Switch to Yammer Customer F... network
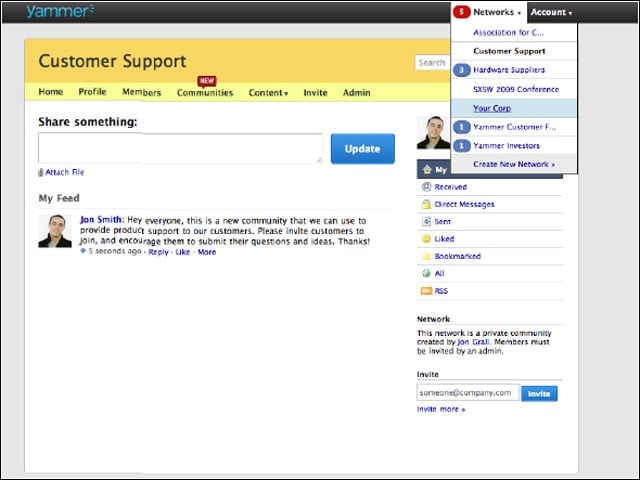The height and width of the screenshot is (480, 640). (x=514, y=127)
